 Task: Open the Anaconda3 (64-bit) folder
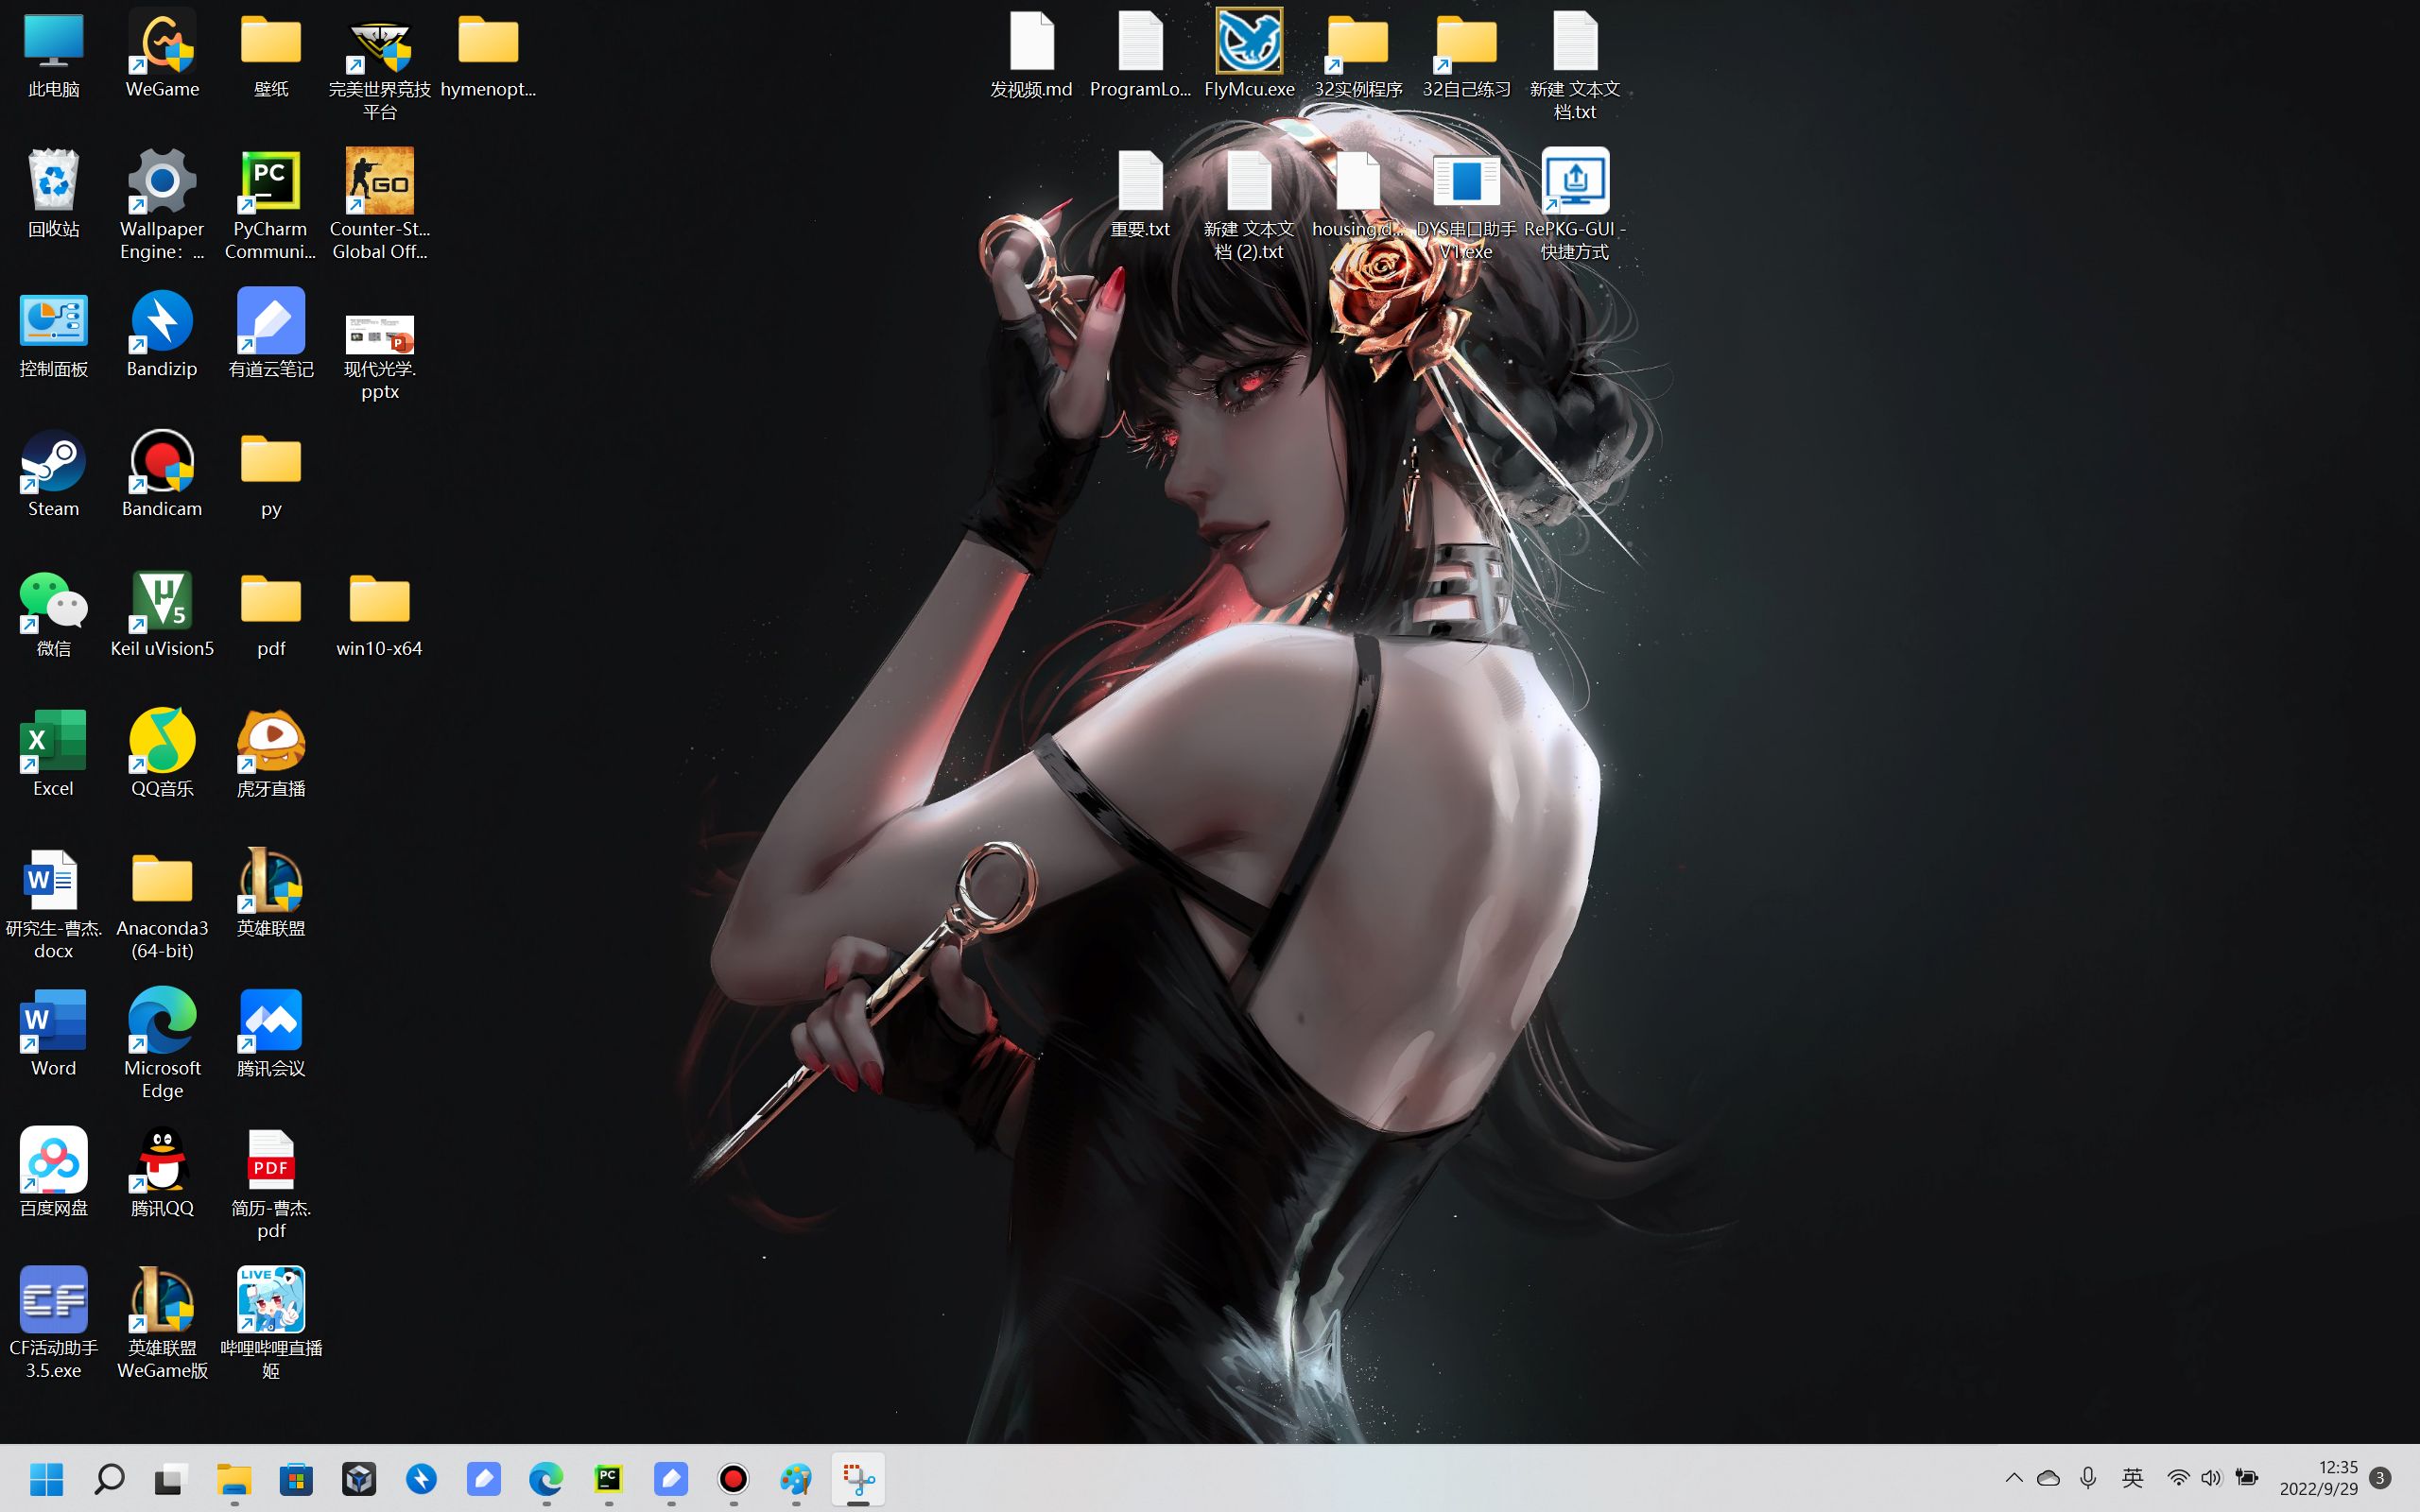click(x=162, y=906)
